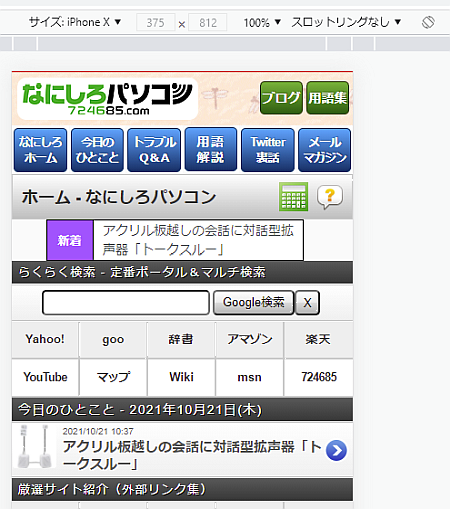Screen dimensions: 450x509
Task: Select the goo portal cell
Action: pos(113,339)
